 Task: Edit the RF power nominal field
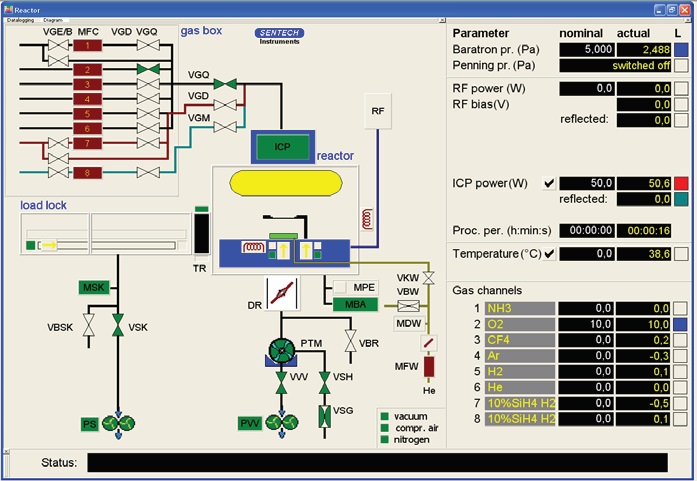[x=587, y=88]
